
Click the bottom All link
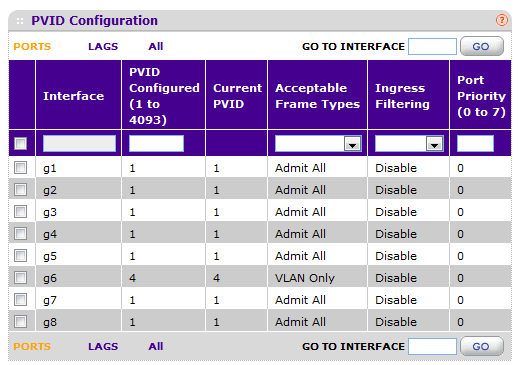tap(156, 346)
